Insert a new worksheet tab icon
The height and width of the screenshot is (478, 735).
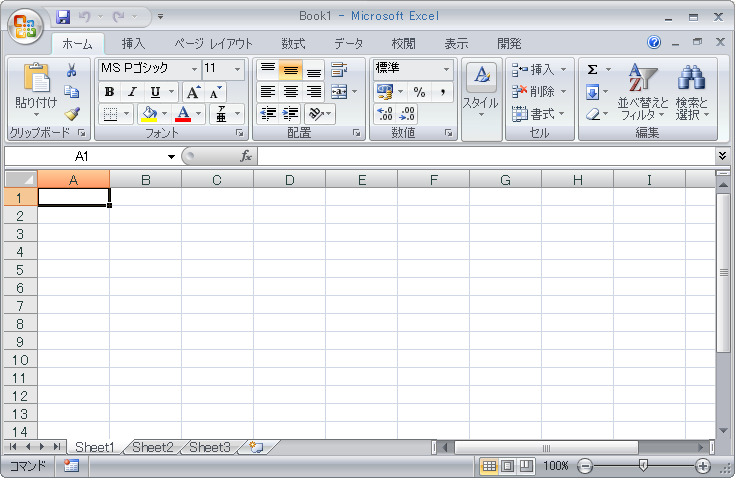tap(256, 447)
